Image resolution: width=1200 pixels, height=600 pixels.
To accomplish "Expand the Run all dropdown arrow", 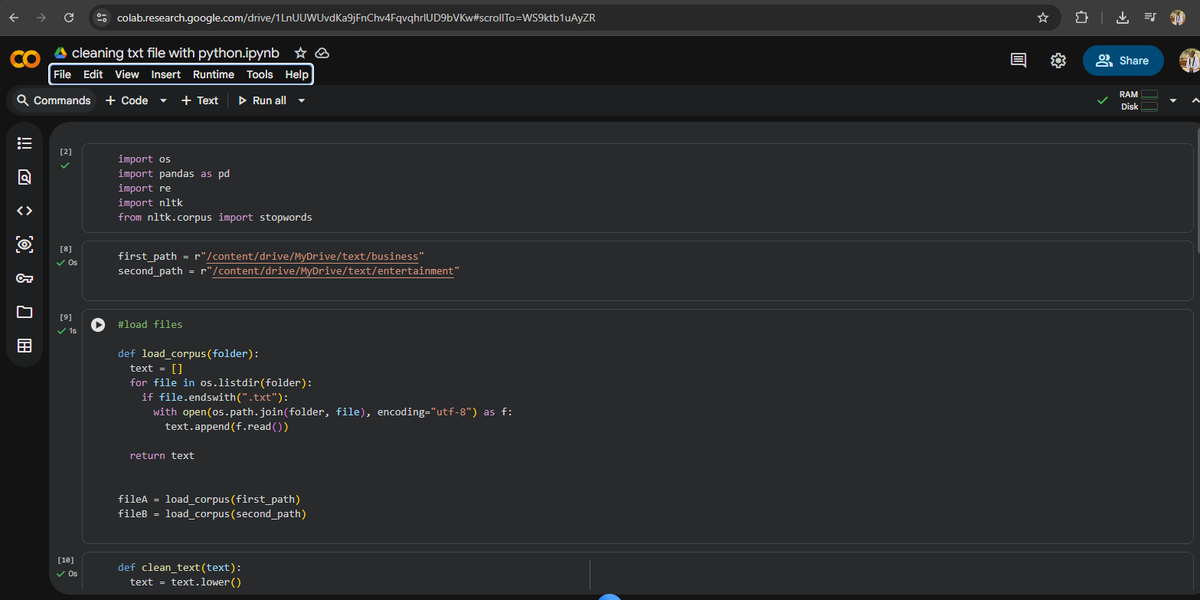I will pos(301,100).
